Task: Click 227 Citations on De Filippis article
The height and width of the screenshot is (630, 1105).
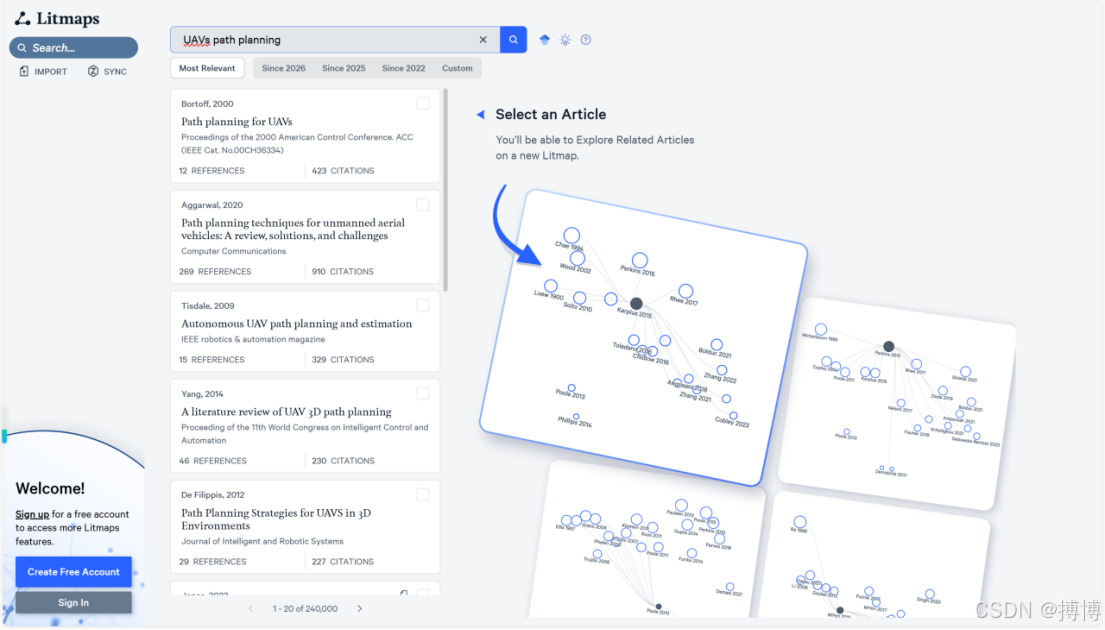Action: tap(342, 562)
